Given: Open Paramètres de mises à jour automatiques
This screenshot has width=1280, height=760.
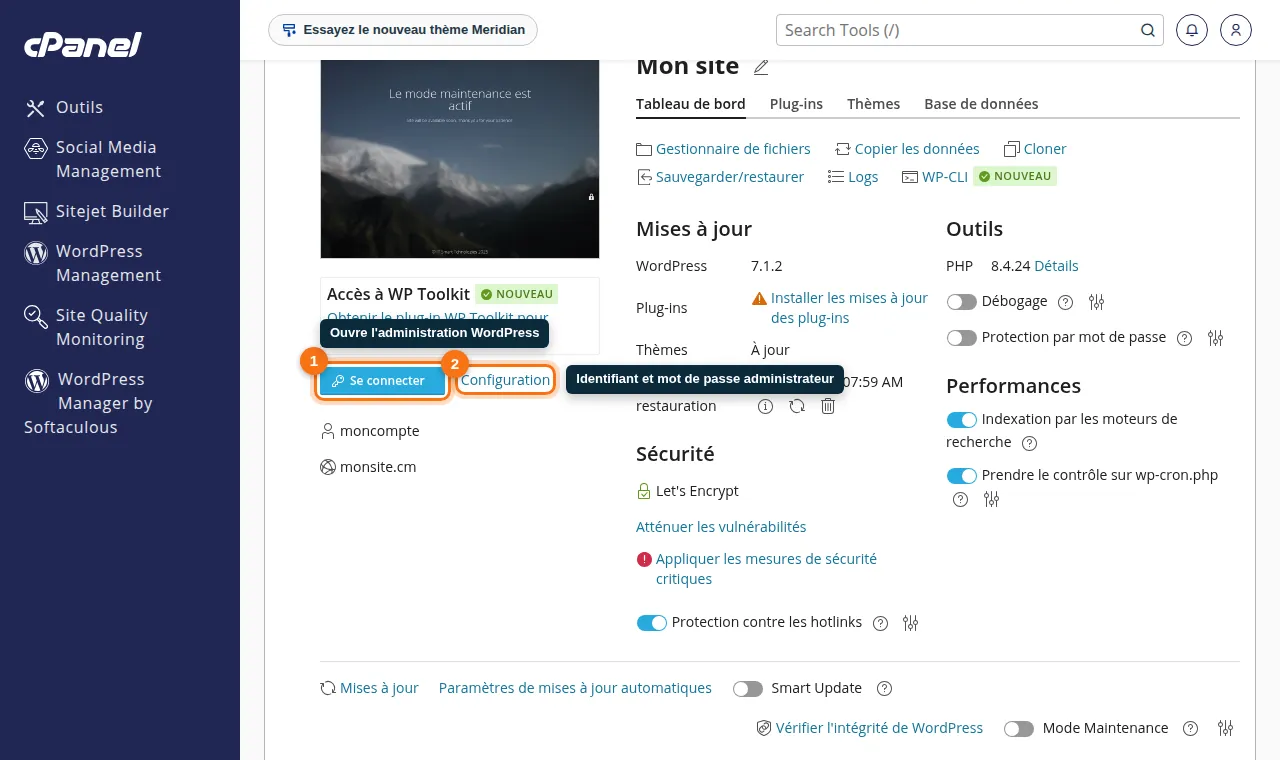Looking at the screenshot, I should 575,688.
